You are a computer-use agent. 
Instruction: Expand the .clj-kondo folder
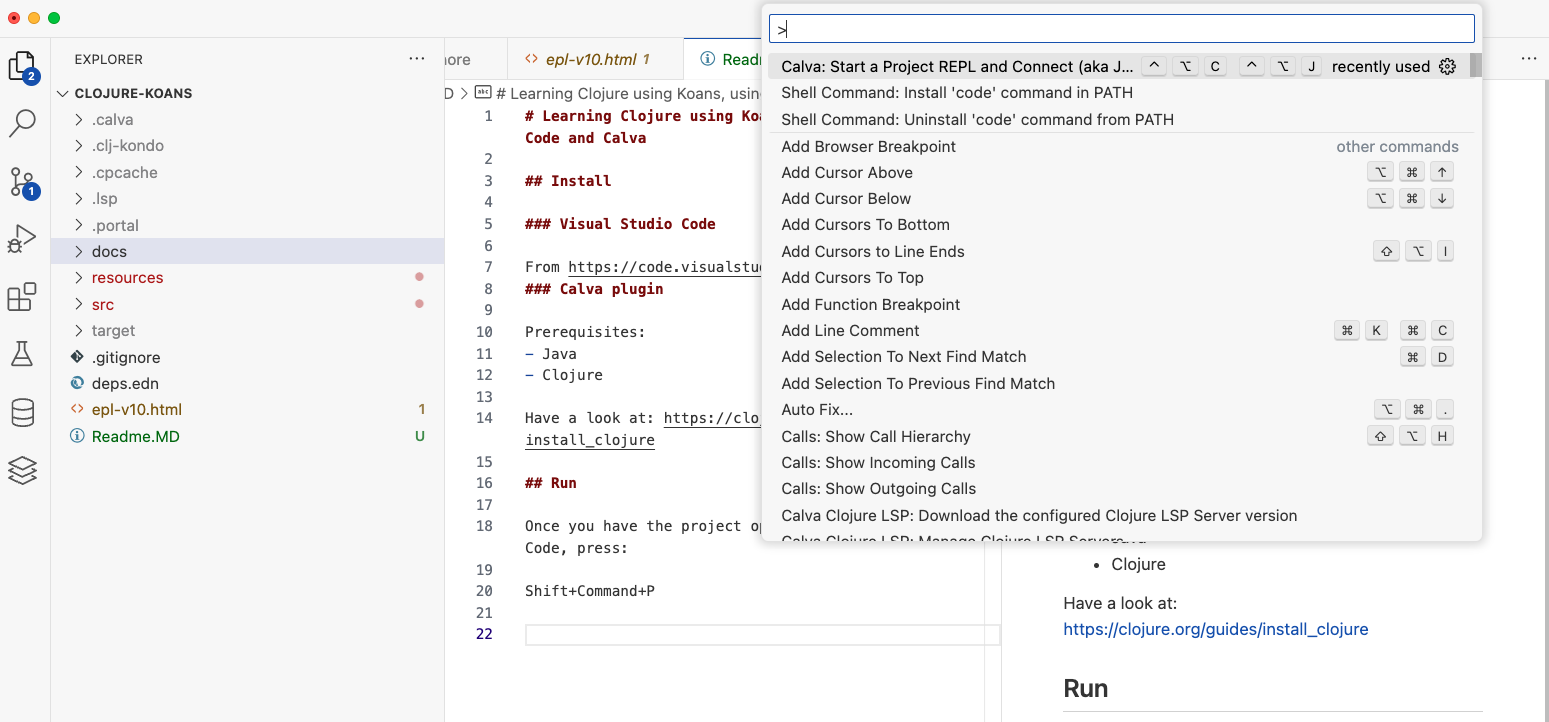[x=80, y=146]
